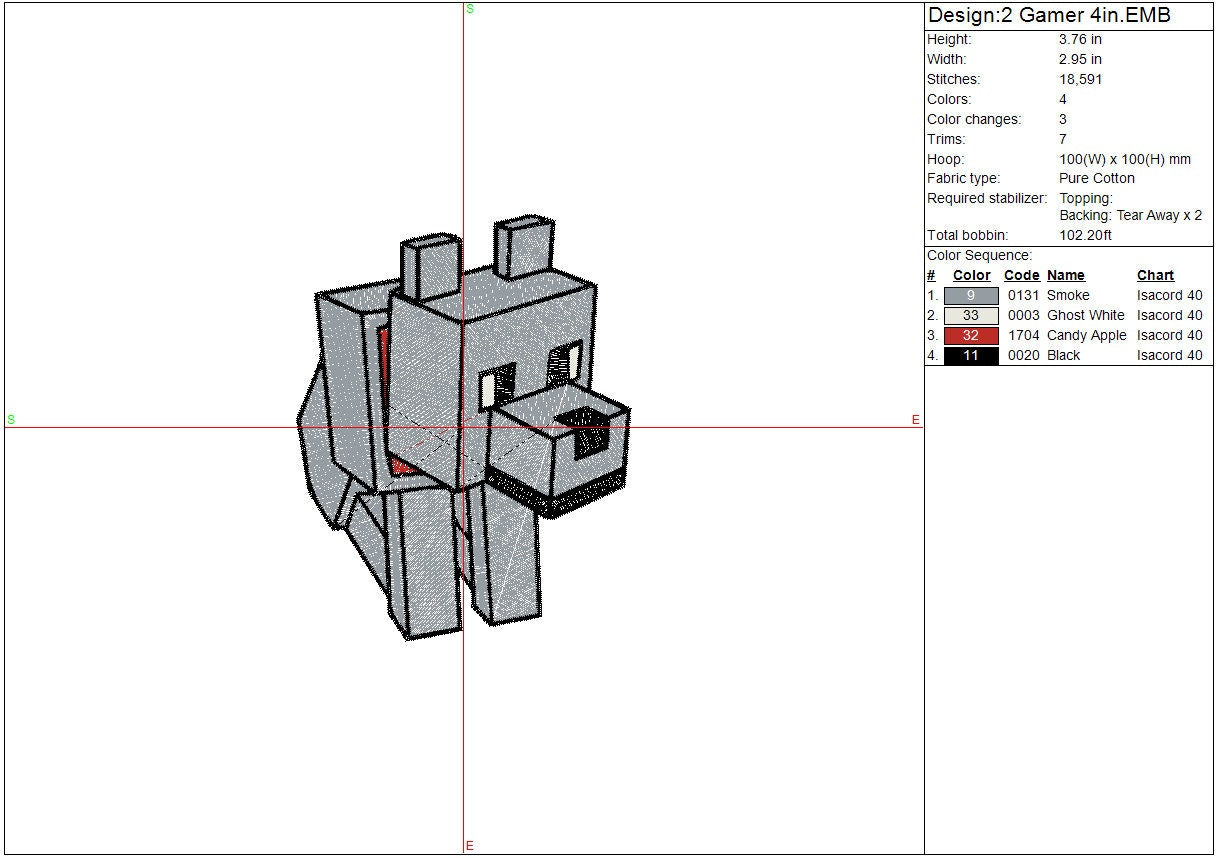This screenshot has width=1218, height=858.
Task: Click the green S marker on left edge
Action: coord(11,420)
